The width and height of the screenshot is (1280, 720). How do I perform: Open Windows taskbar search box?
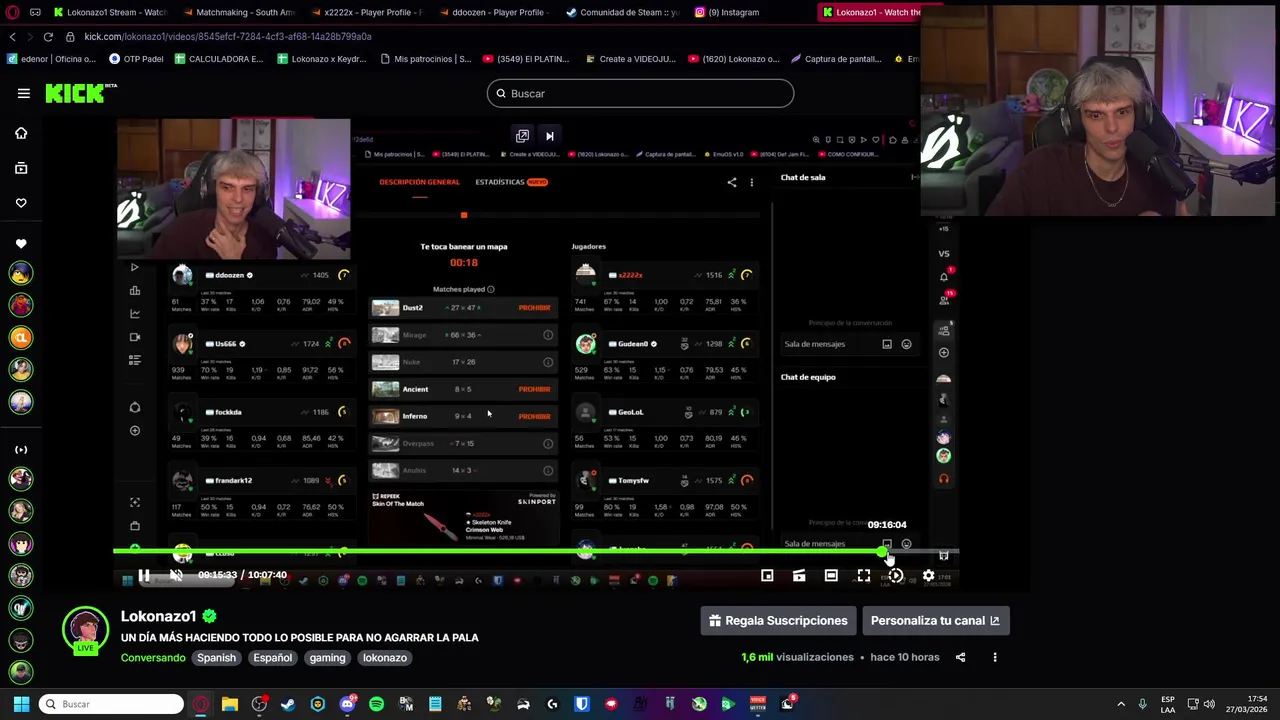coord(112,704)
